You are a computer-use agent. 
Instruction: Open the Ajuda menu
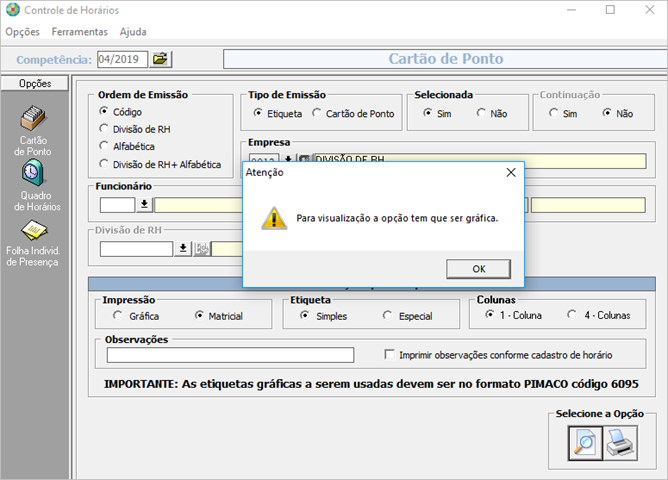(x=133, y=32)
